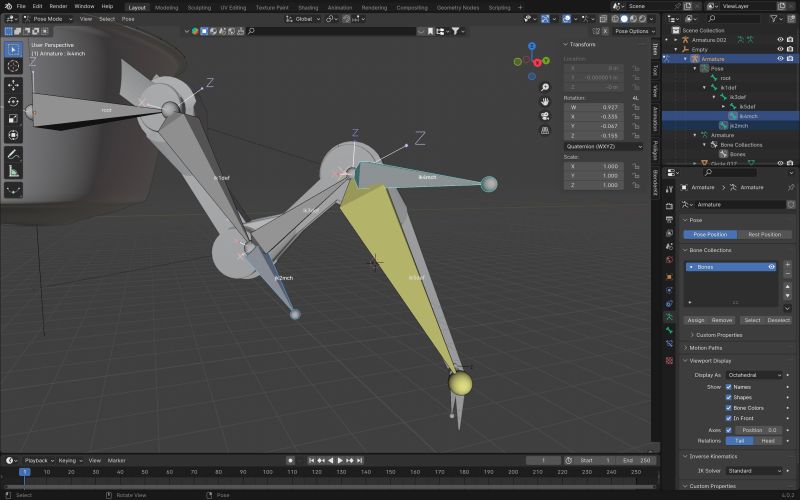Switch to Modeling workspace tab

point(166,8)
